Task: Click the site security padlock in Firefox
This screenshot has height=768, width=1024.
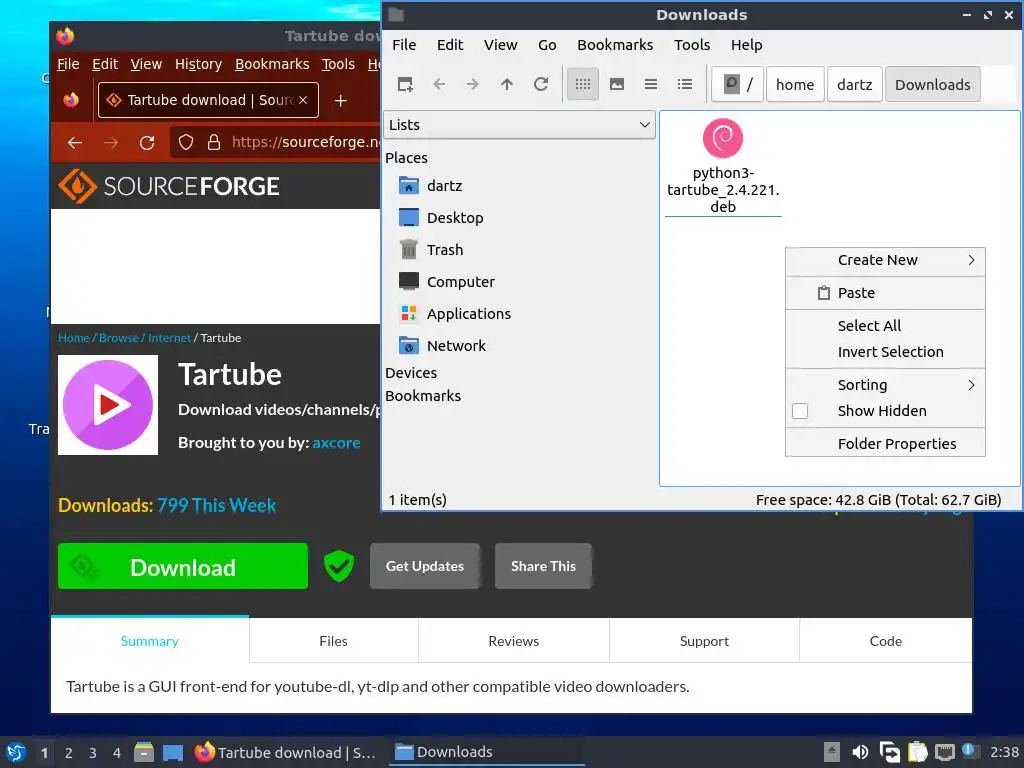Action: coord(214,142)
